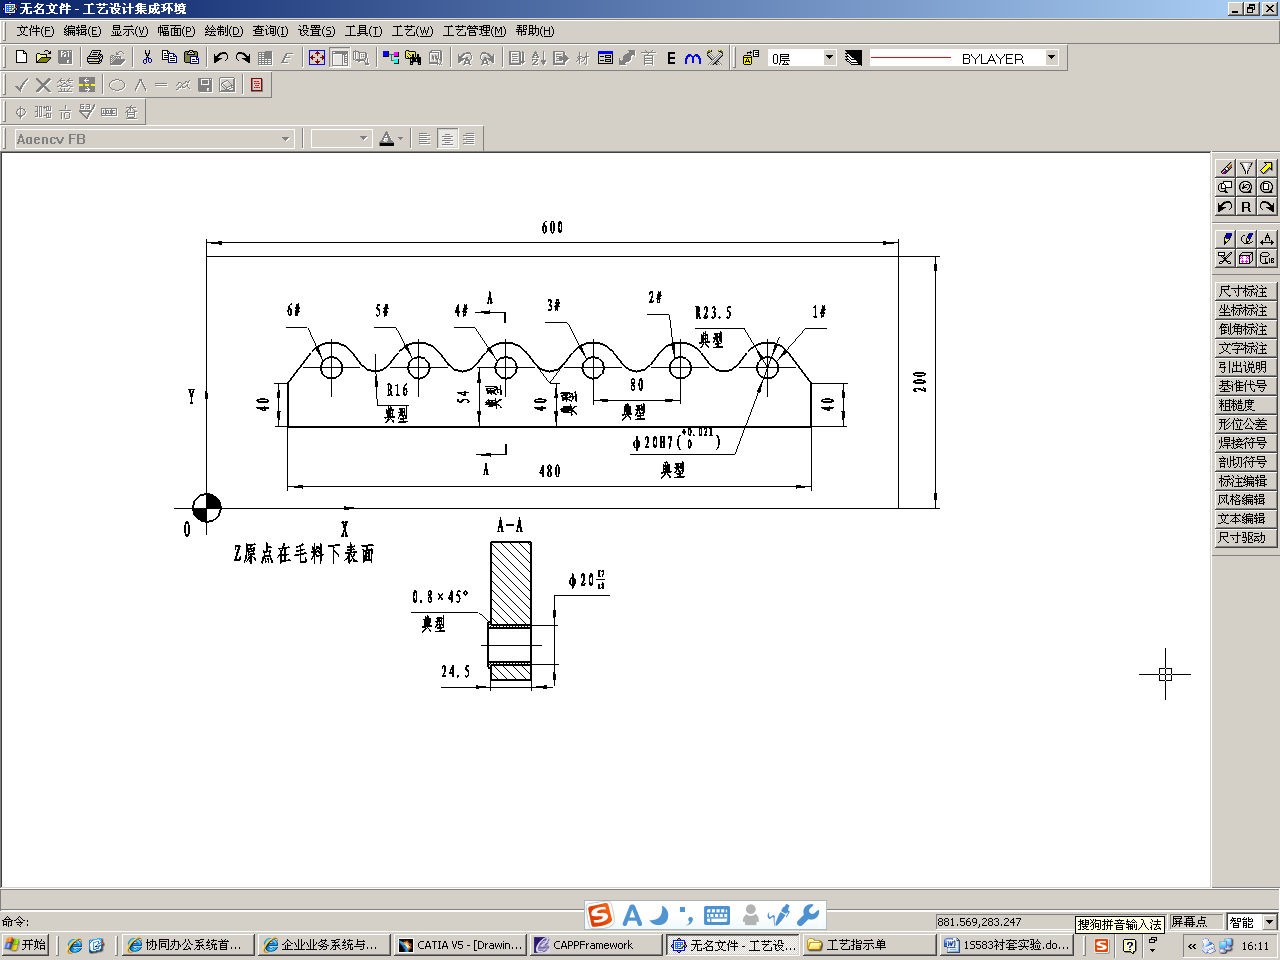The image size is (1280, 960).
Task: Click the 剖切符号 button
Action: (x=1244, y=462)
